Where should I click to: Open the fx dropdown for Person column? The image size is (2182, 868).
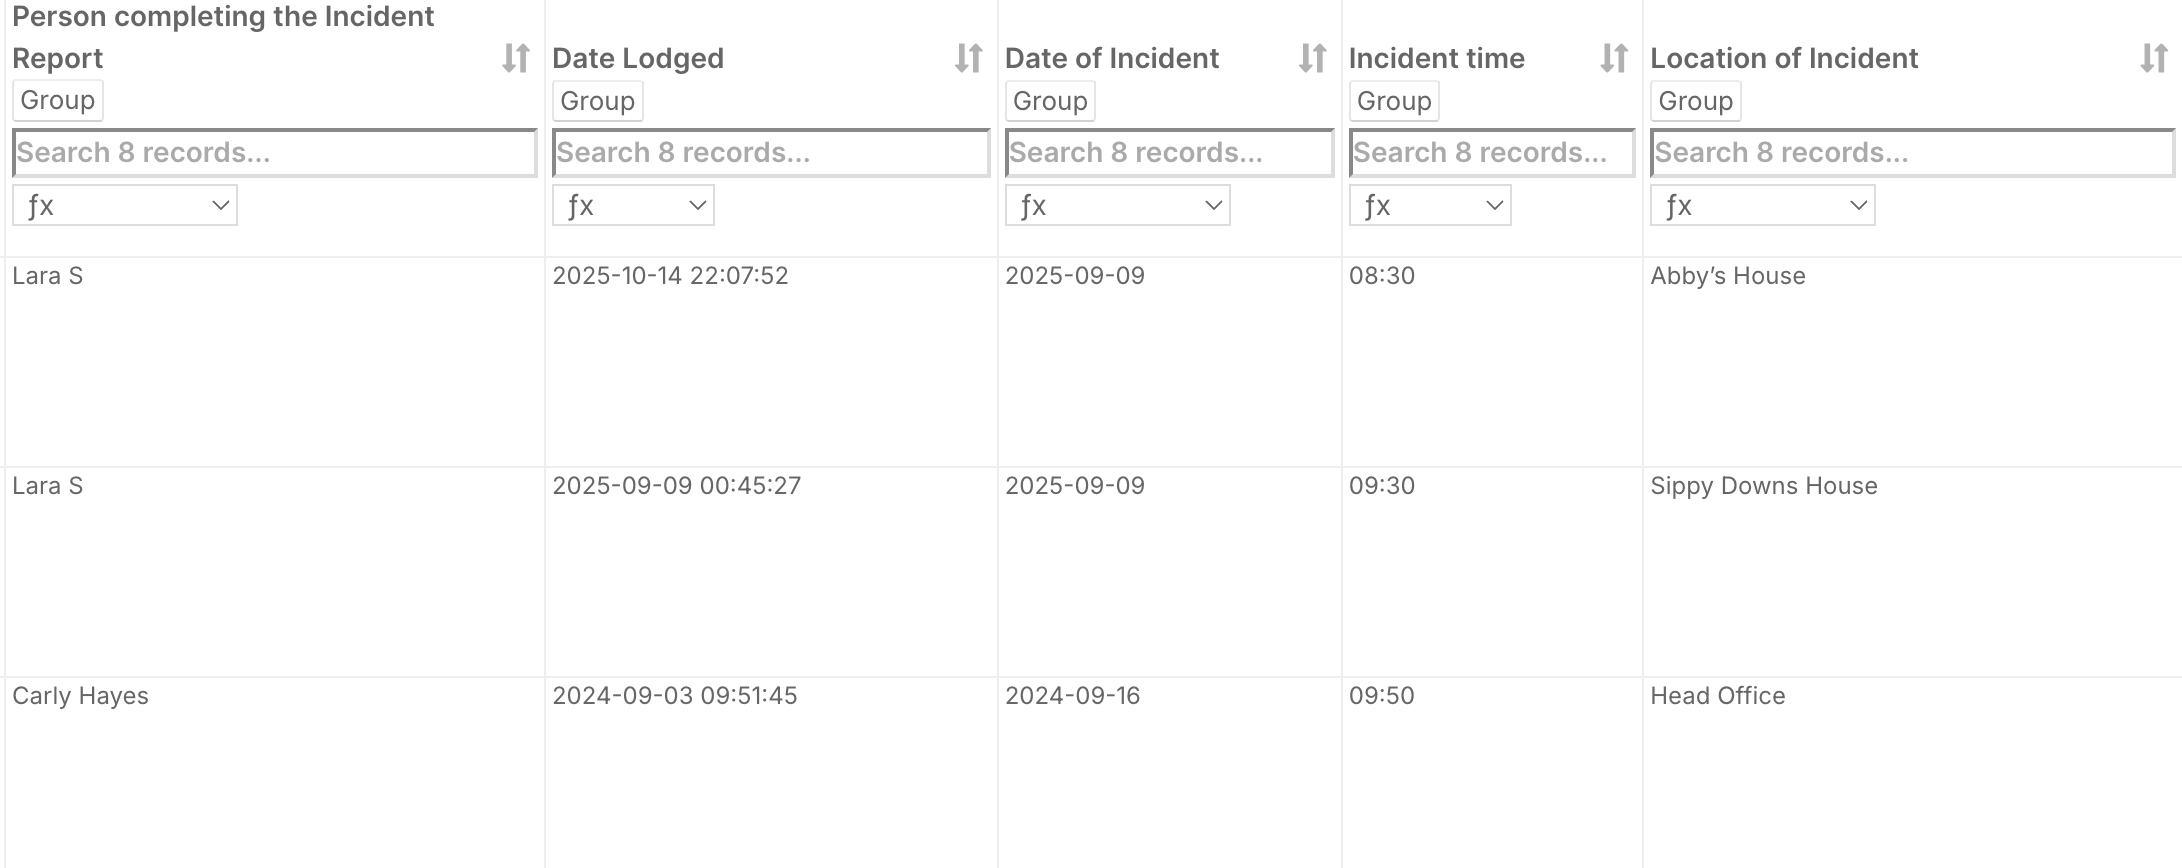(125, 206)
